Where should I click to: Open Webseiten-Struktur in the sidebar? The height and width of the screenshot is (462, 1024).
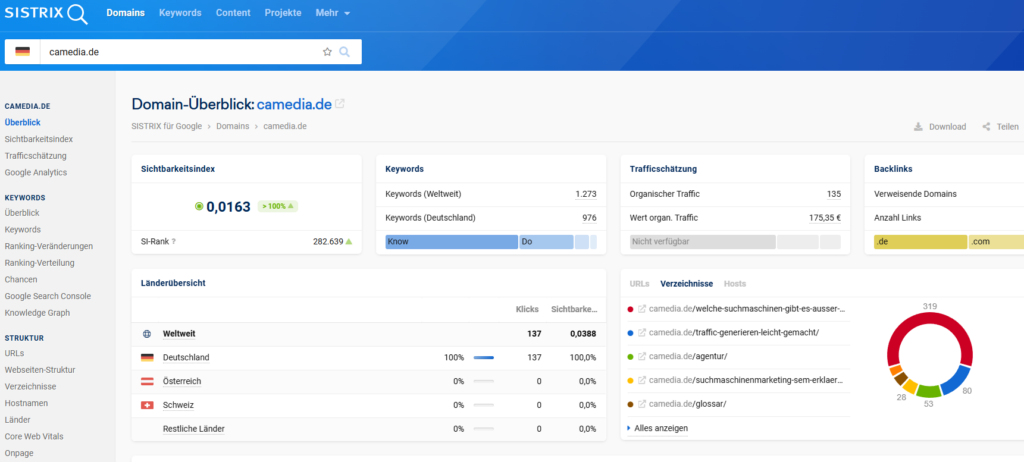coord(40,370)
